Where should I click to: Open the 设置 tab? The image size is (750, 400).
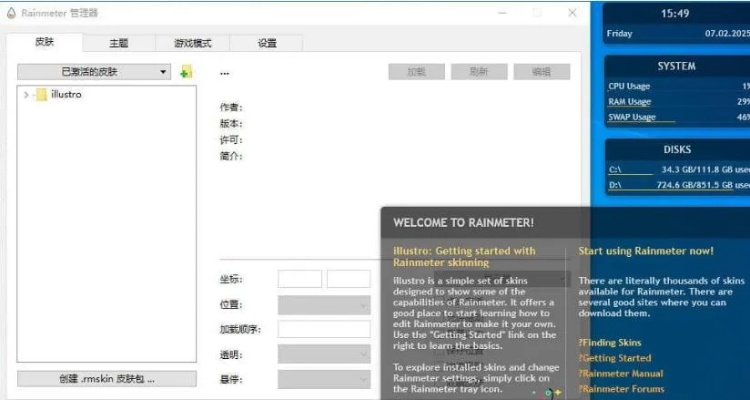click(x=267, y=43)
